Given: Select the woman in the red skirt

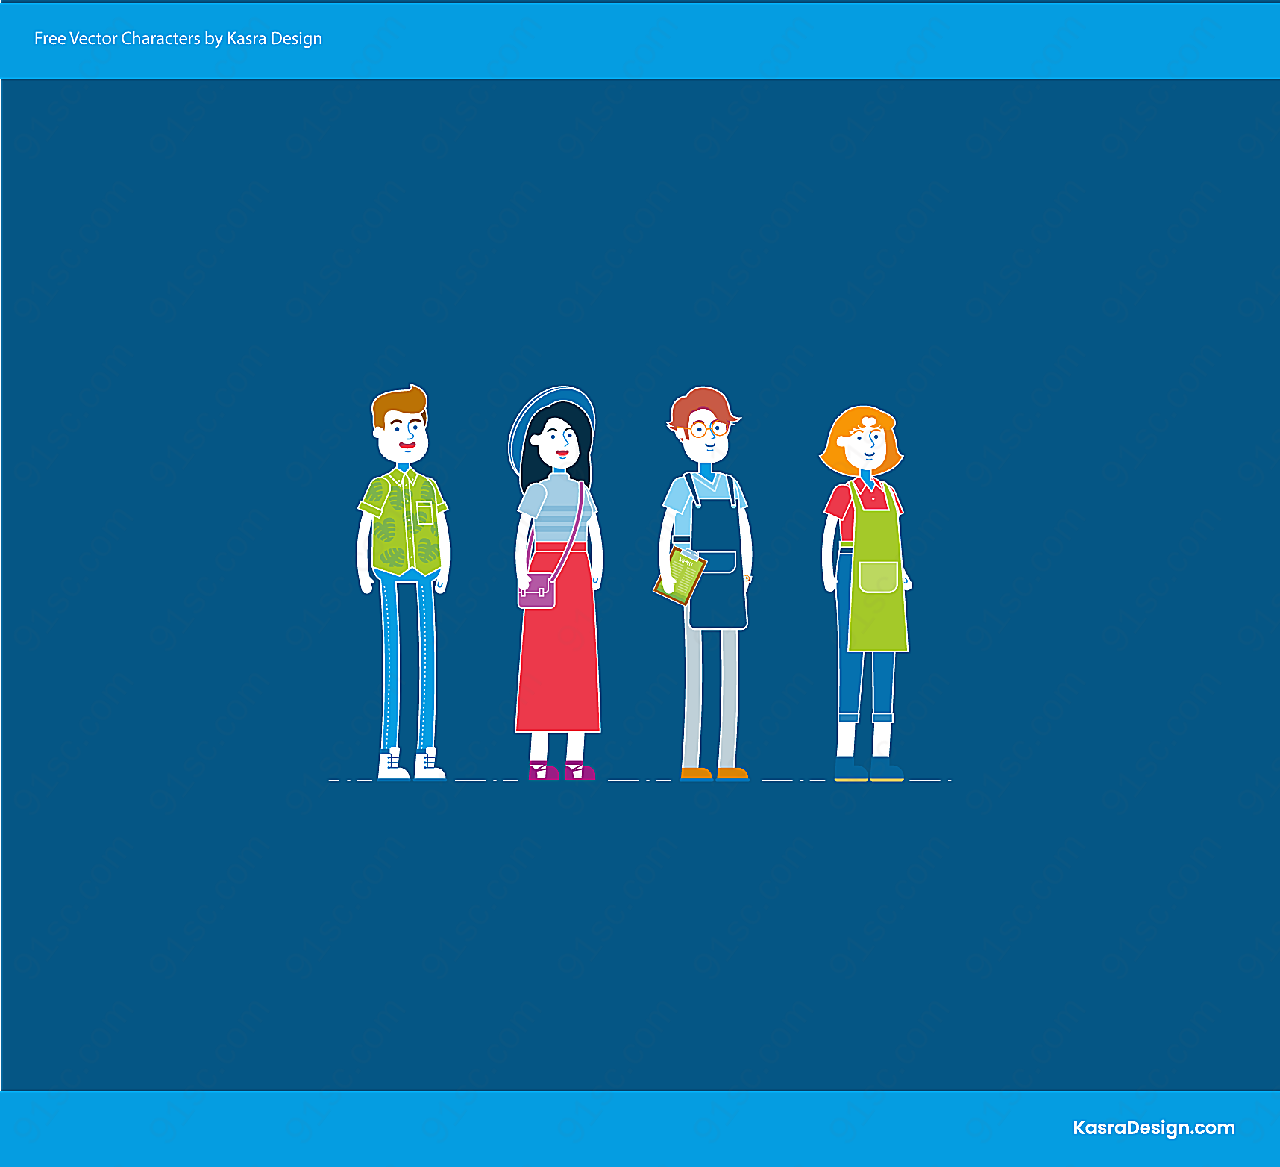Looking at the screenshot, I should (558, 583).
